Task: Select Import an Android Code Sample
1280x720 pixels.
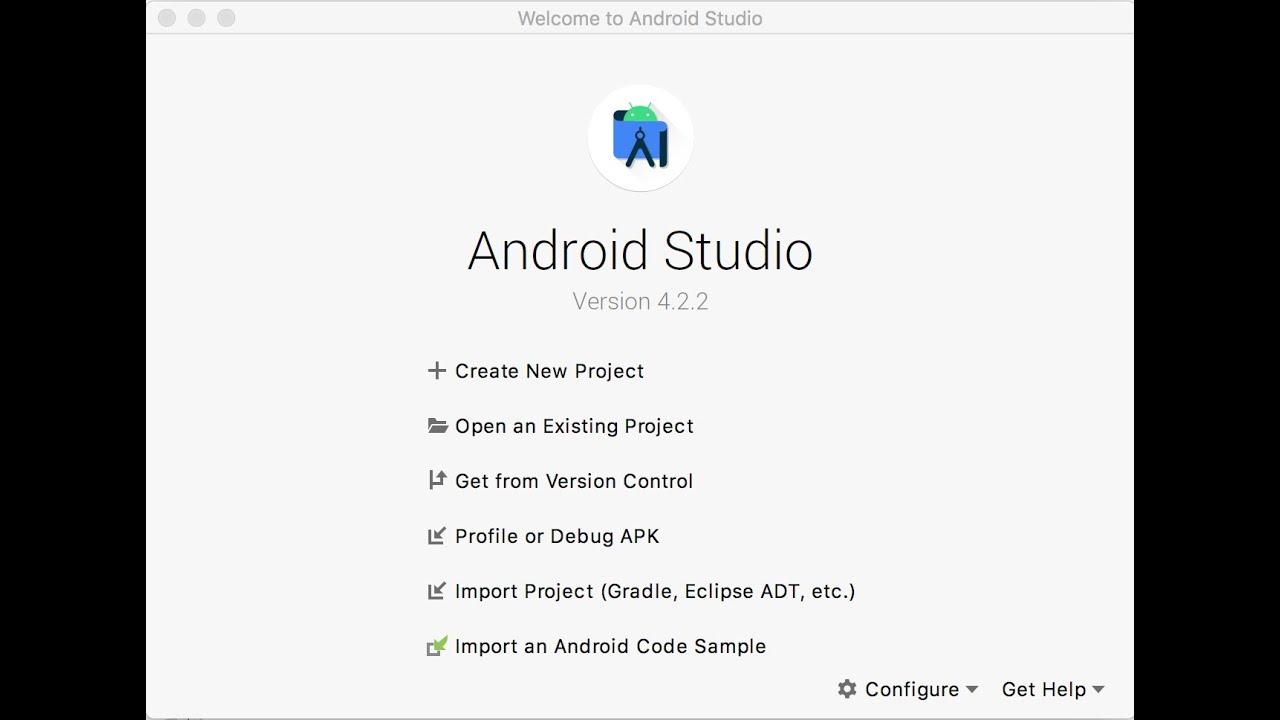Action: (x=610, y=646)
